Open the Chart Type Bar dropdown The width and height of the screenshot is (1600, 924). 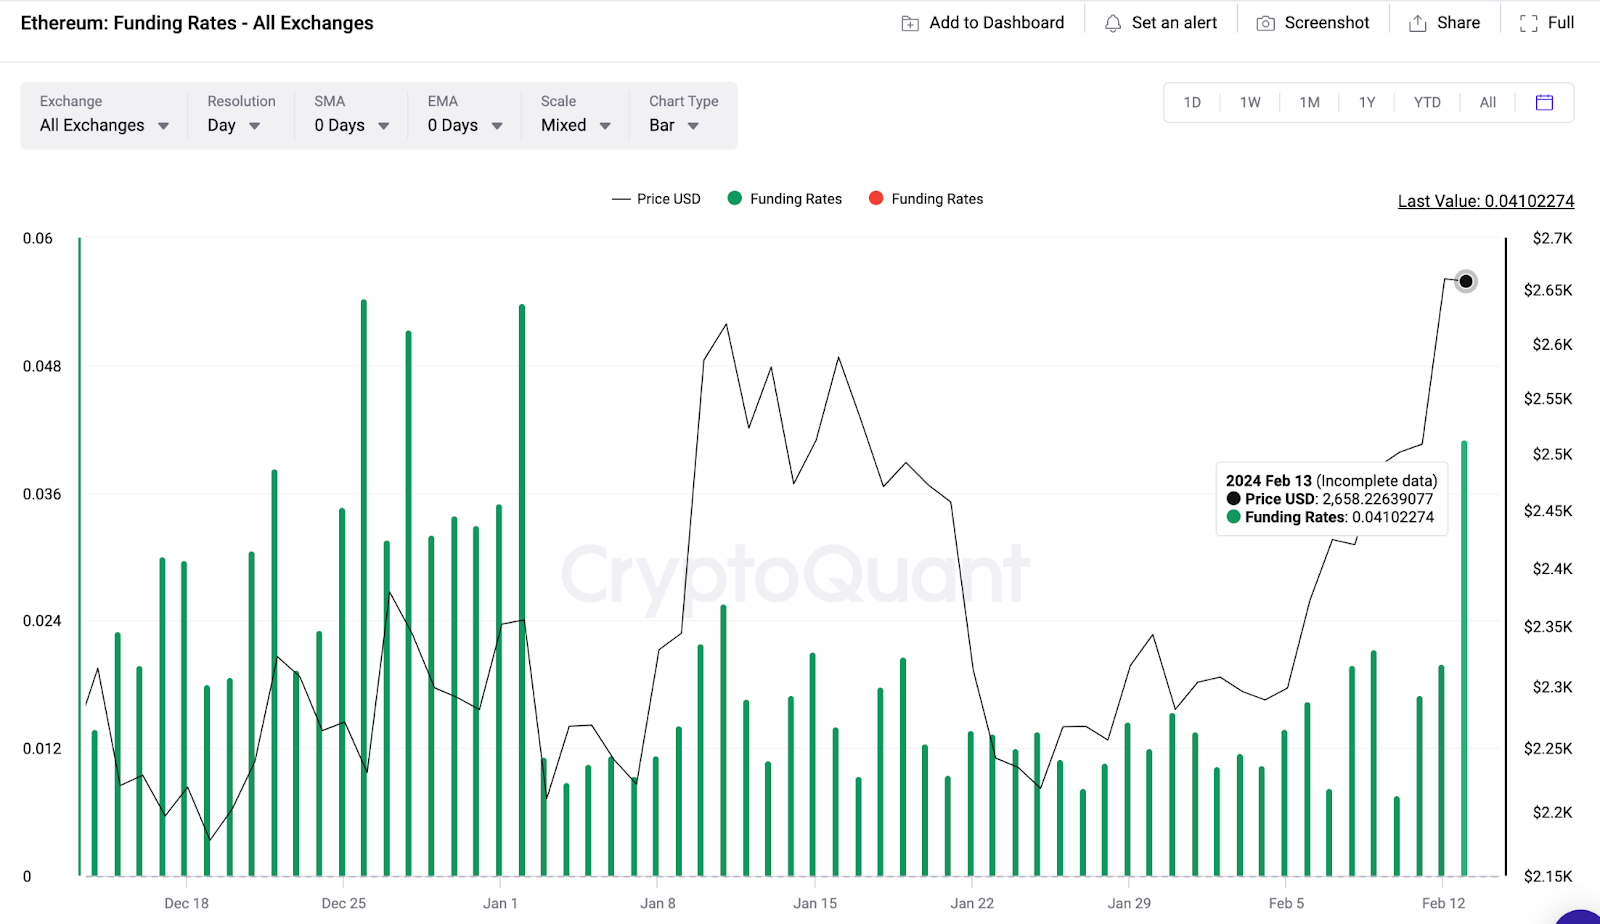point(674,125)
